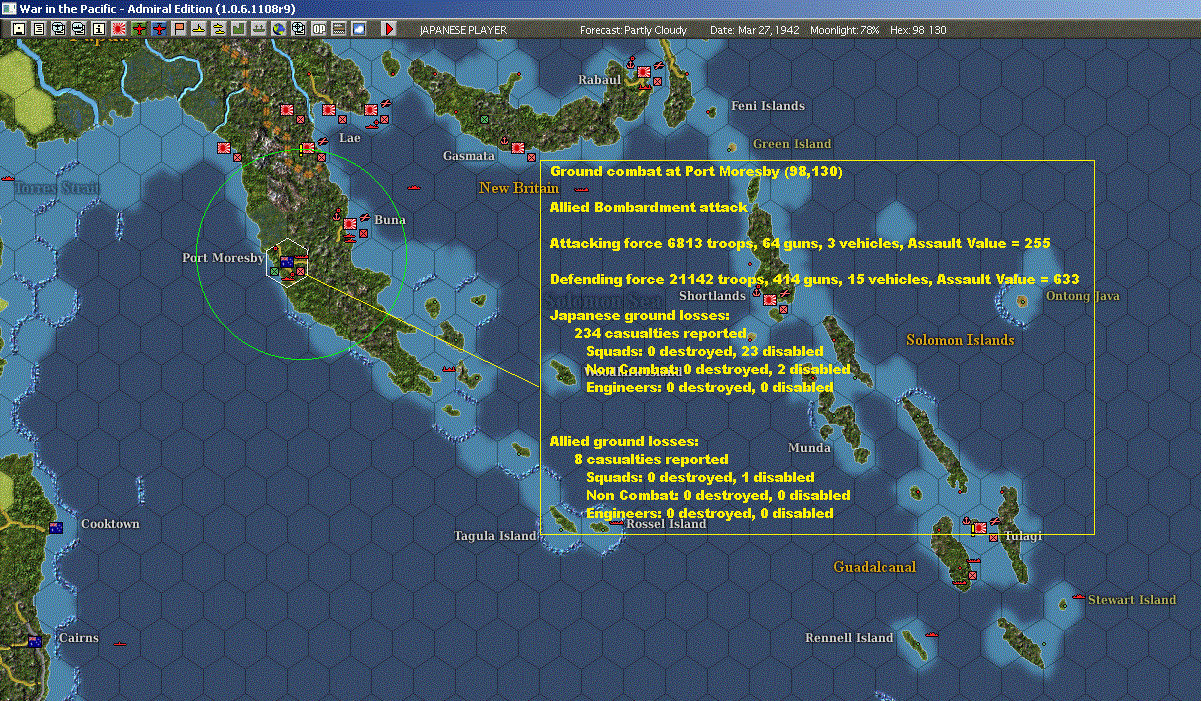Select the Australian flag unit at Port Moresby

click(287, 263)
